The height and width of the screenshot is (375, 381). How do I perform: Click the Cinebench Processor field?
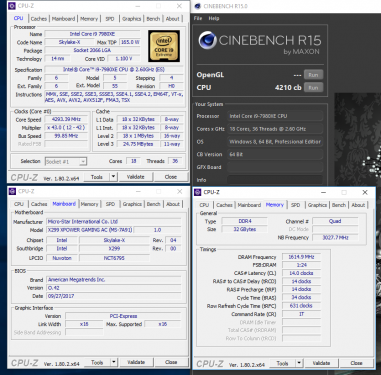point(275,116)
